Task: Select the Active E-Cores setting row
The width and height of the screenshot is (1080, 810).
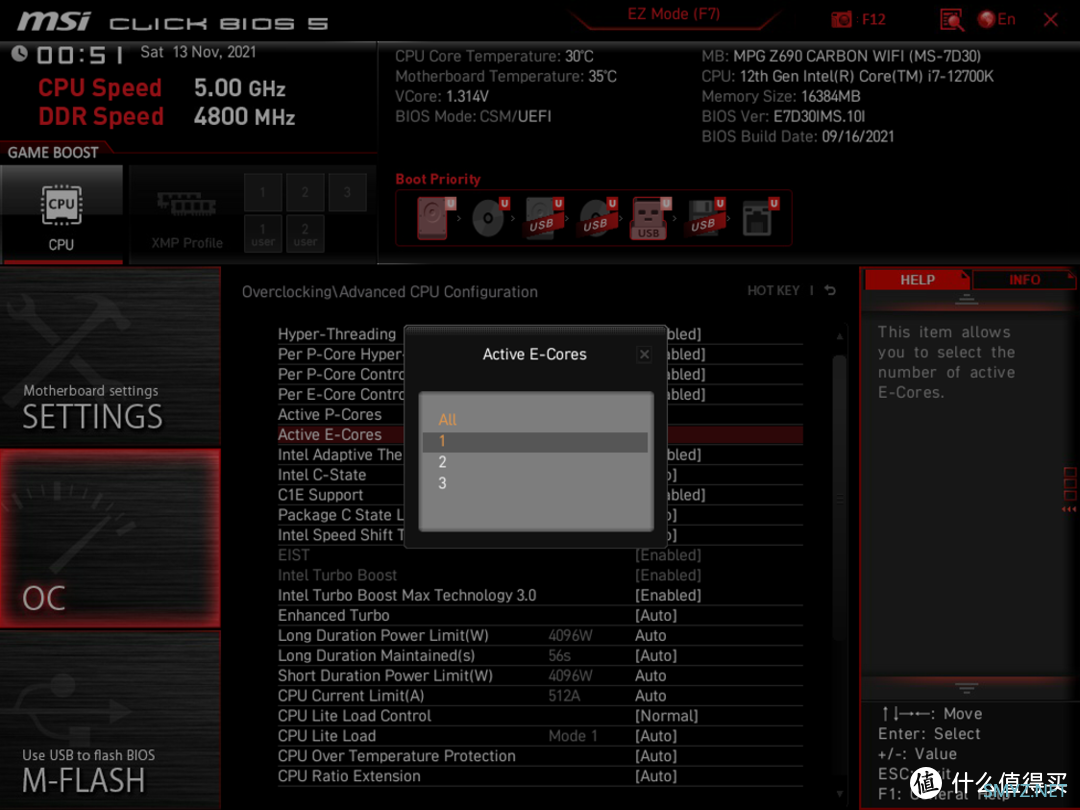Action: coord(540,435)
